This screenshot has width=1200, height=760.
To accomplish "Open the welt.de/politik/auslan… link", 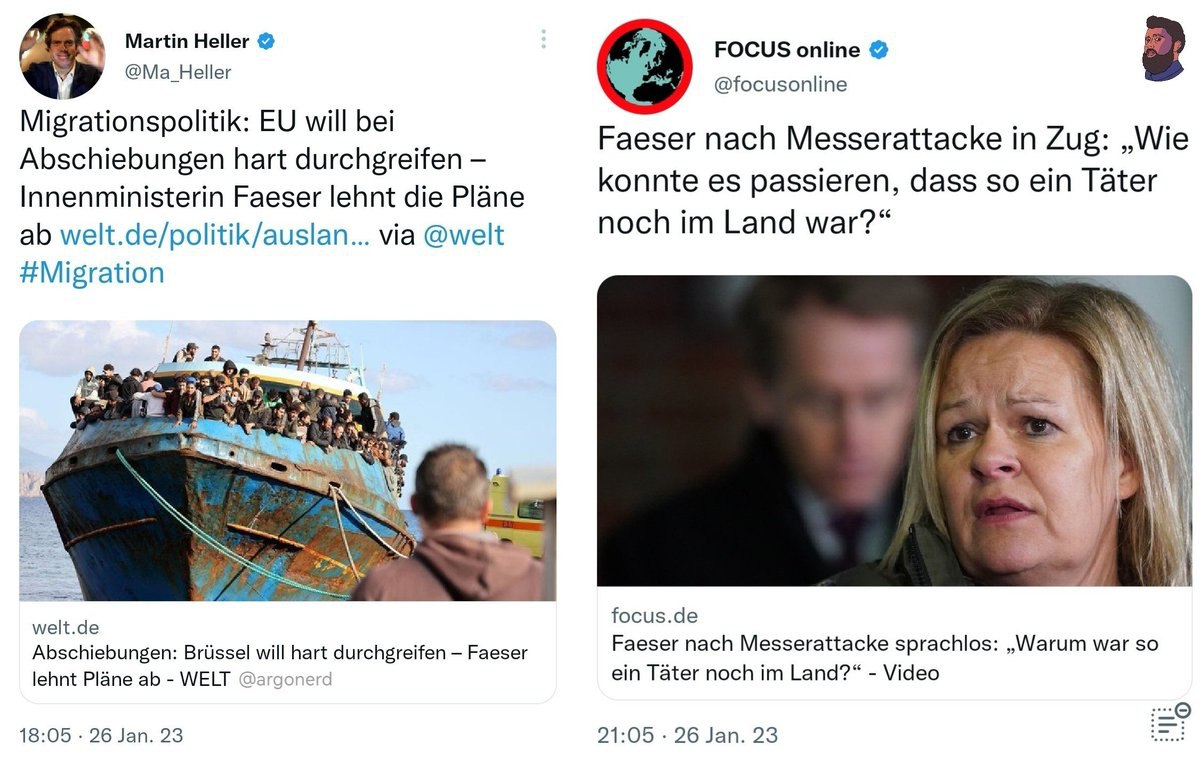I will pos(214,235).
